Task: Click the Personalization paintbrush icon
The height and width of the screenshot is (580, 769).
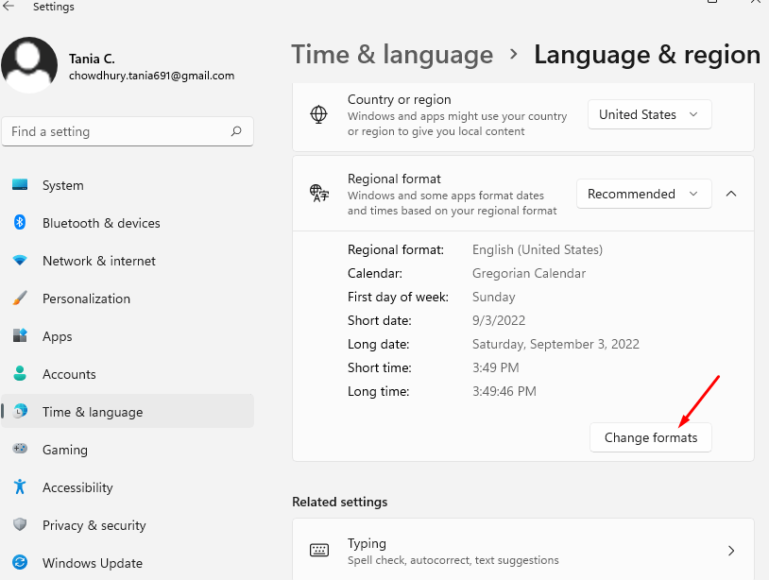Action: point(20,298)
